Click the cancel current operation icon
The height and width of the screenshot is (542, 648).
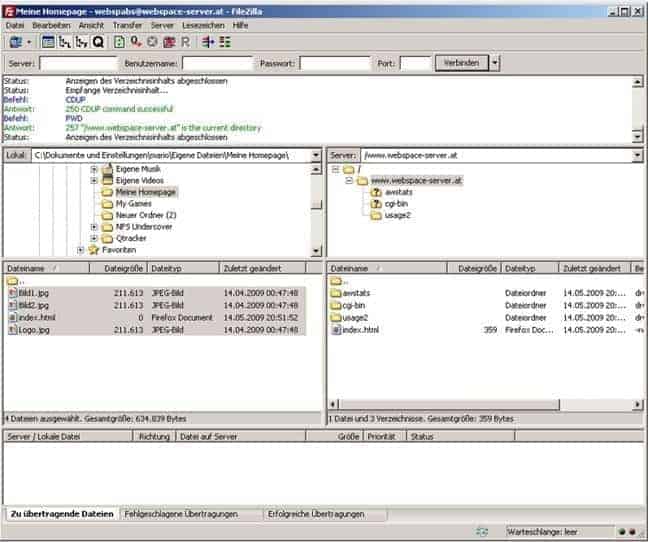point(152,42)
